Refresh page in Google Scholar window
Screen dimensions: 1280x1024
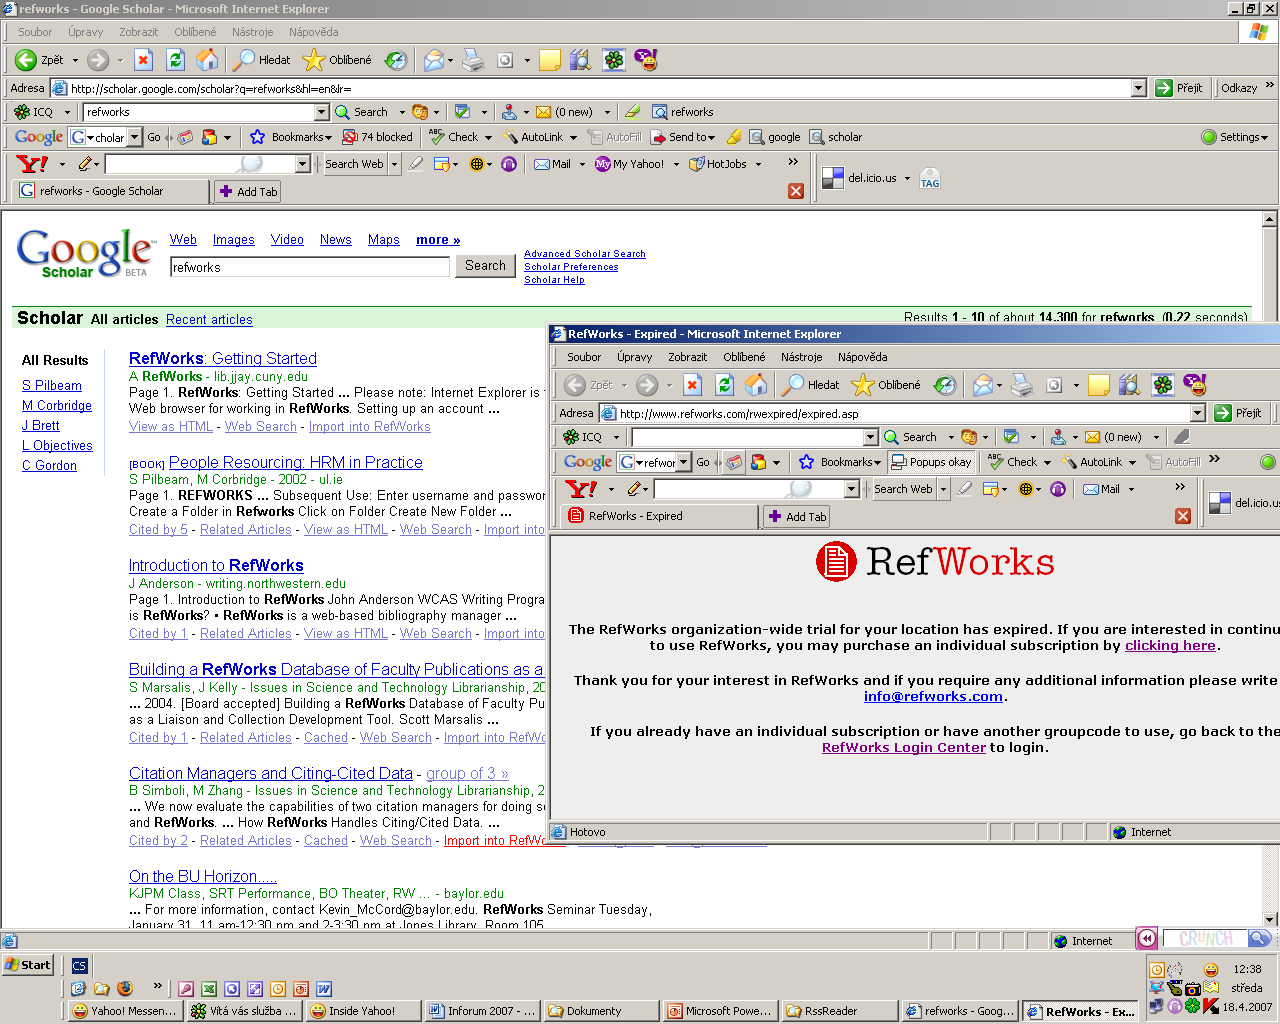pyautogui.click(x=175, y=60)
